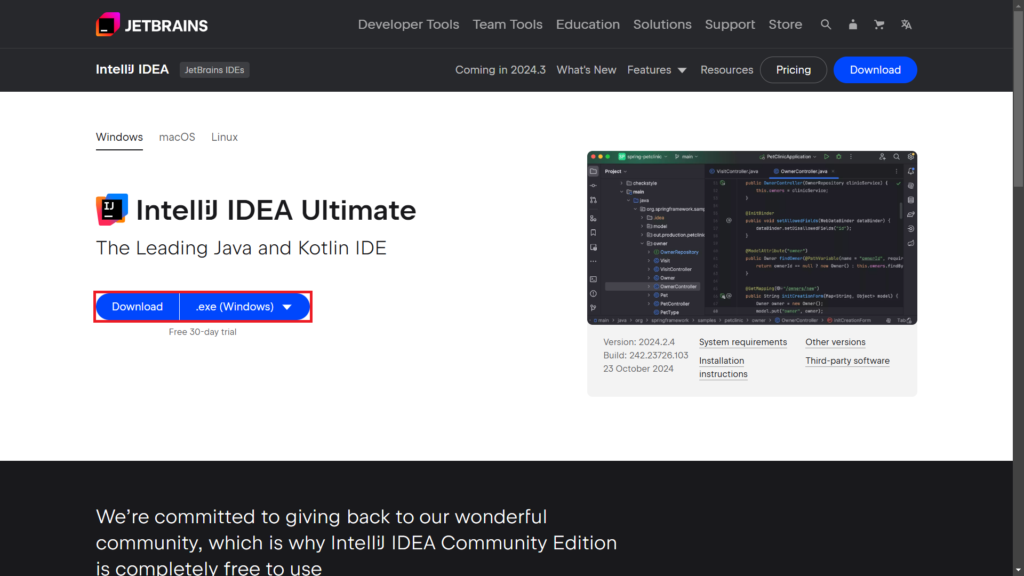This screenshot has width=1024, height=576.
Task: Select the Windows tab
Action: 120,137
